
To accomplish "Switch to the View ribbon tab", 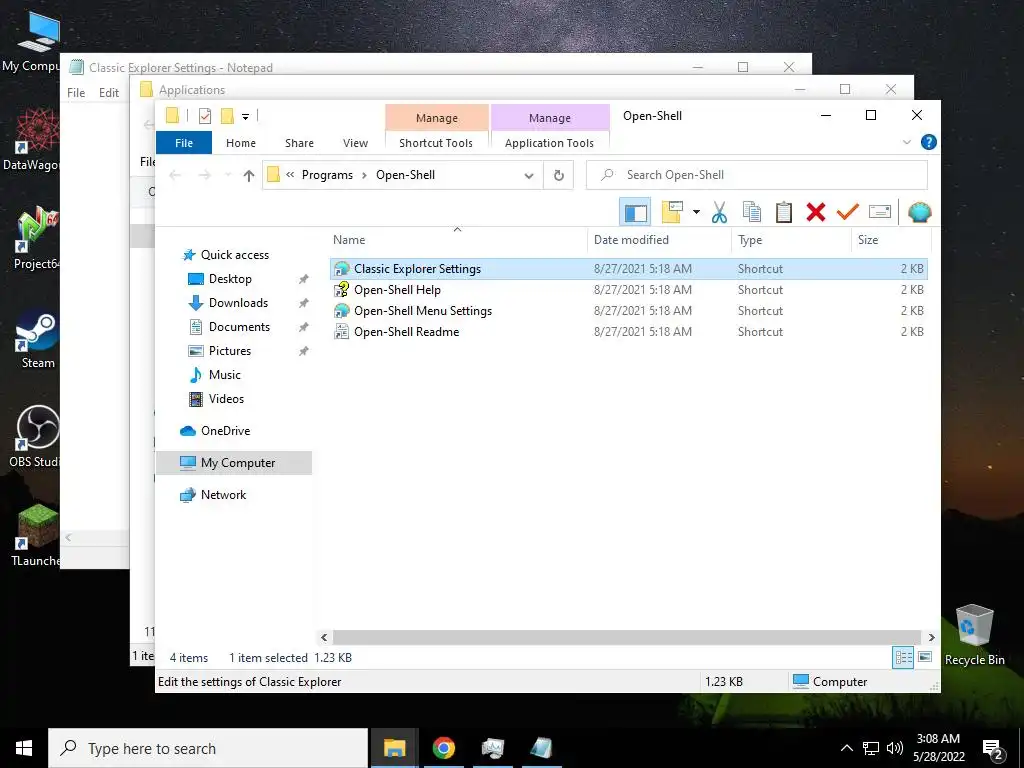I will coord(355,142).
